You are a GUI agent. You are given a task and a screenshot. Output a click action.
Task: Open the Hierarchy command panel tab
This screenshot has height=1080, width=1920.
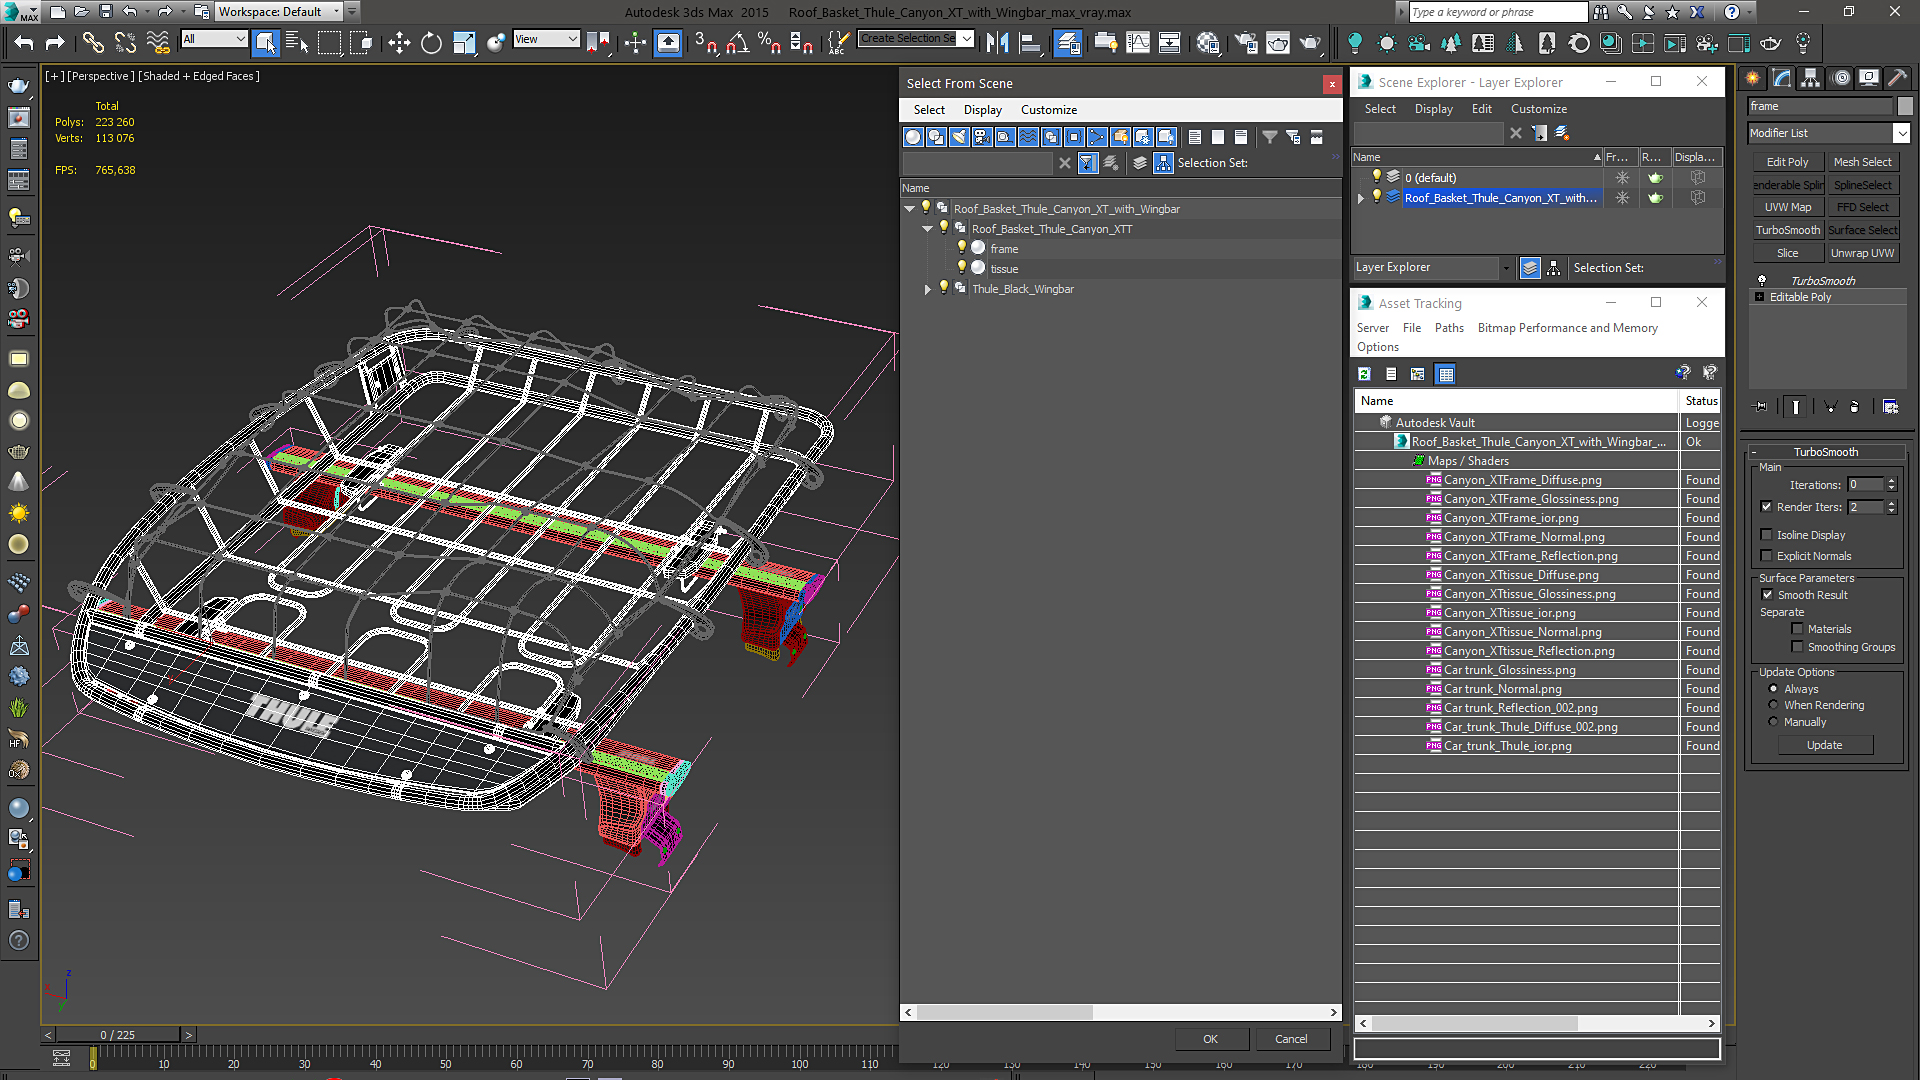pyautogui.click(x=1811, y=78)
